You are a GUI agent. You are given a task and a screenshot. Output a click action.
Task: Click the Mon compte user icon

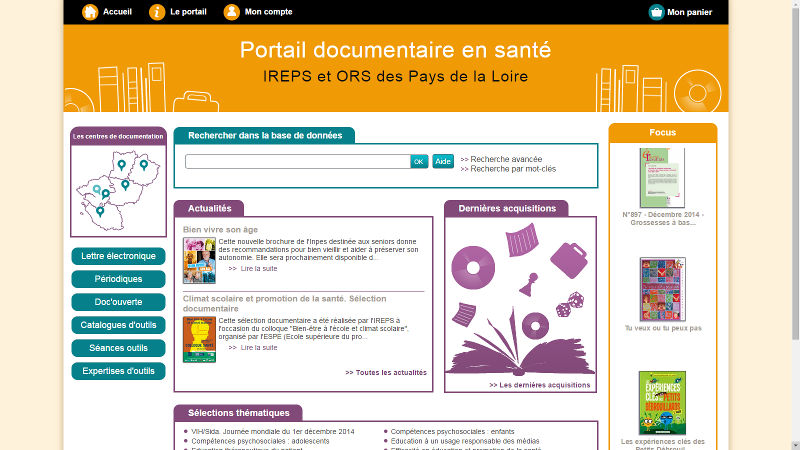pyautogui.click(x=232, y=12)
